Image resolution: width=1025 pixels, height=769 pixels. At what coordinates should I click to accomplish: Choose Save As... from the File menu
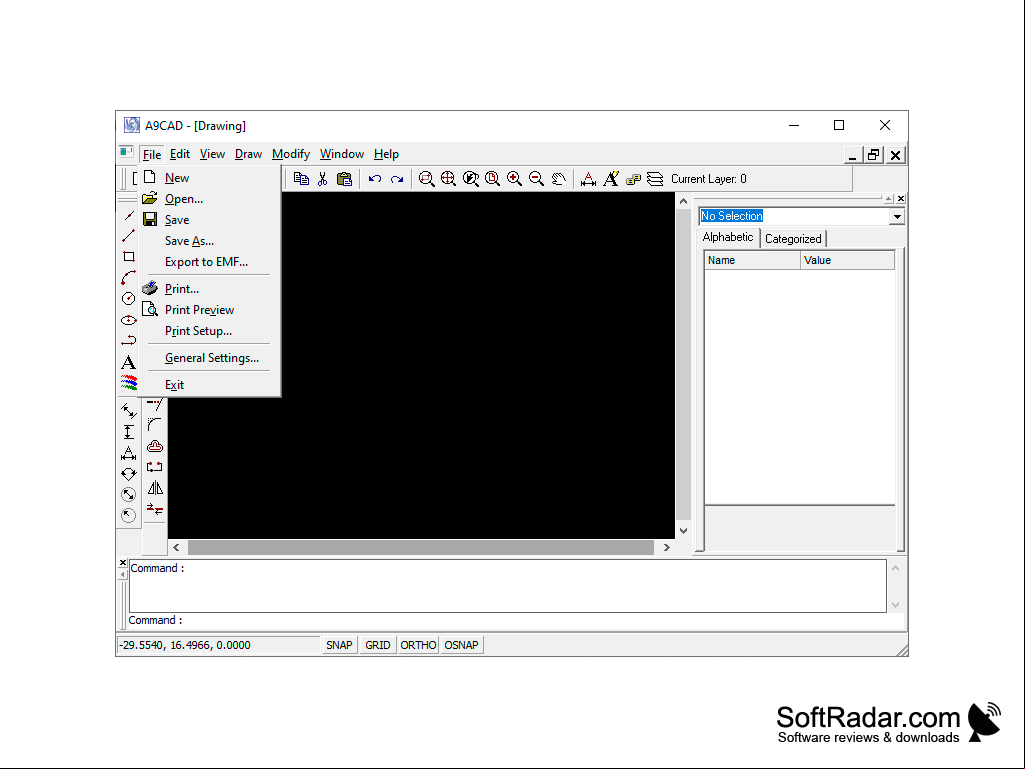[209, 241]
